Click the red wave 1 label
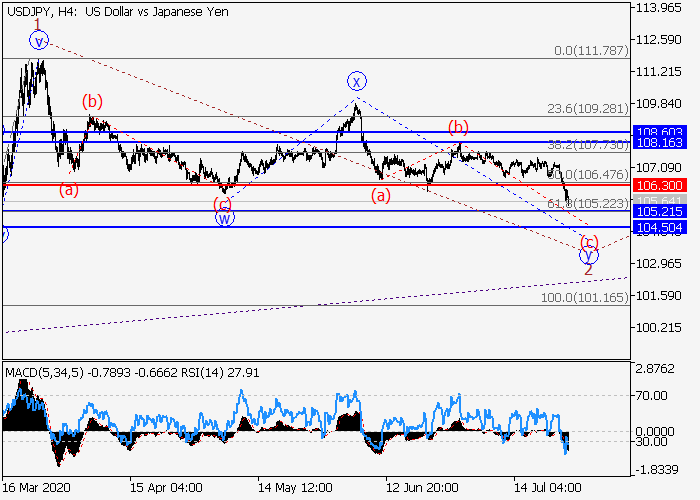This screenshot has width=700, height=500. (37, 22)
